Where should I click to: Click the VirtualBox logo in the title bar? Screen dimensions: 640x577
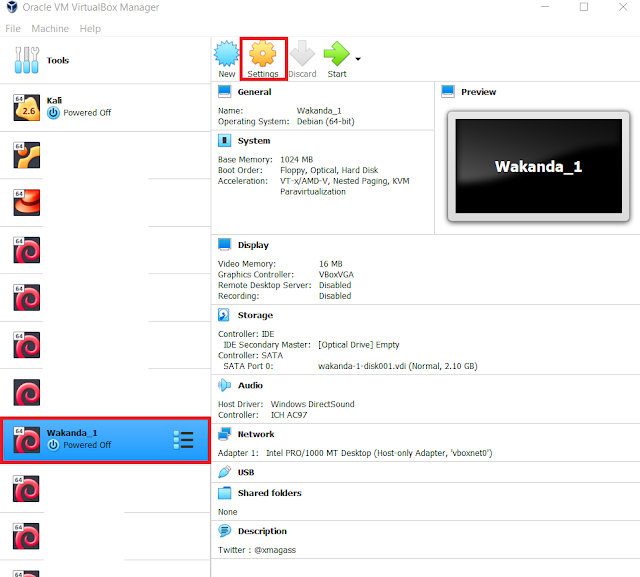coord(12,7)
